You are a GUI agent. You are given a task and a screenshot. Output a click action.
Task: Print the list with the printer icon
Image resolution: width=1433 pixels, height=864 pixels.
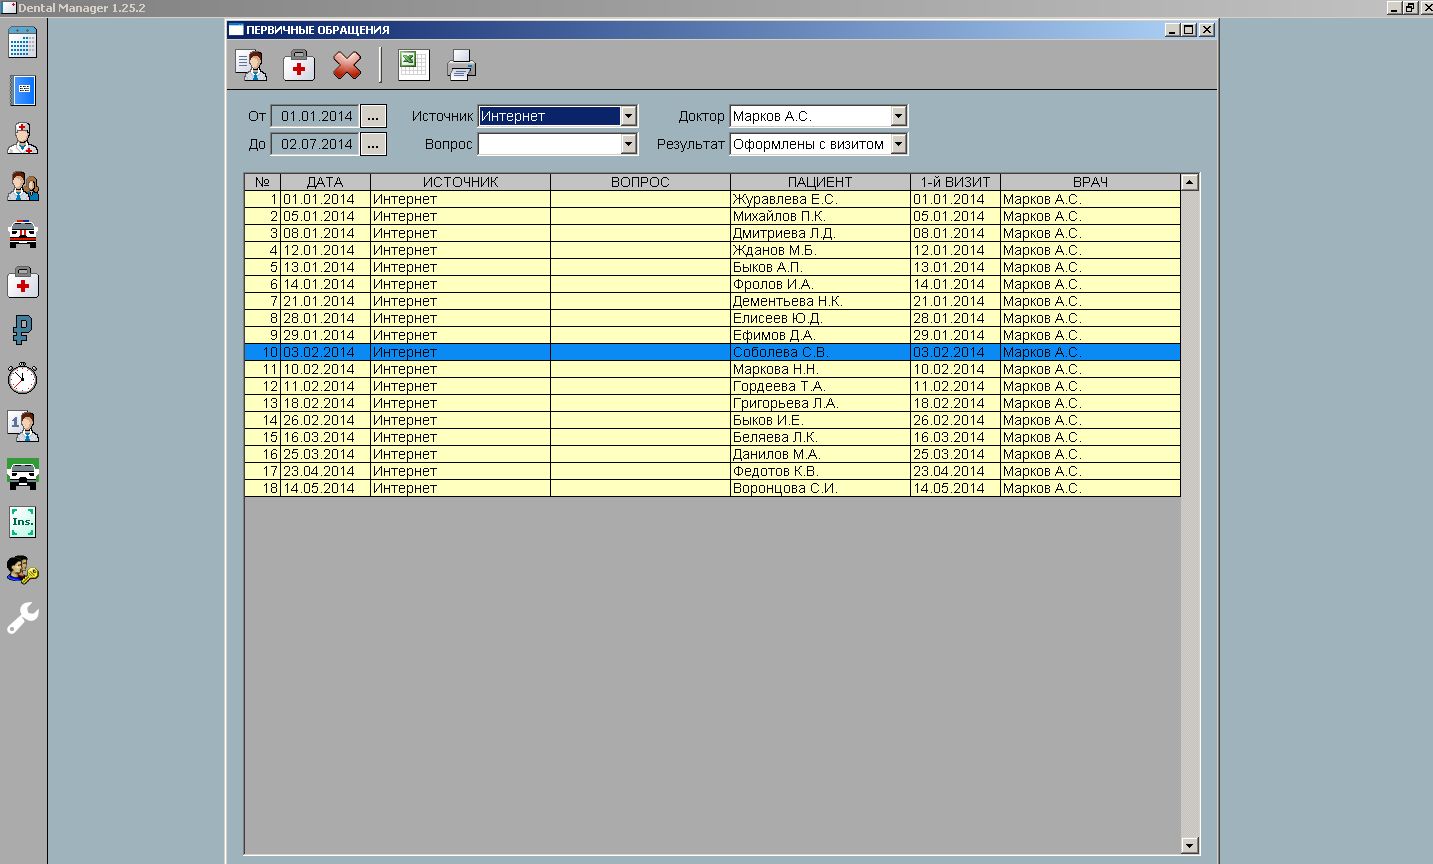coord(461,66)
